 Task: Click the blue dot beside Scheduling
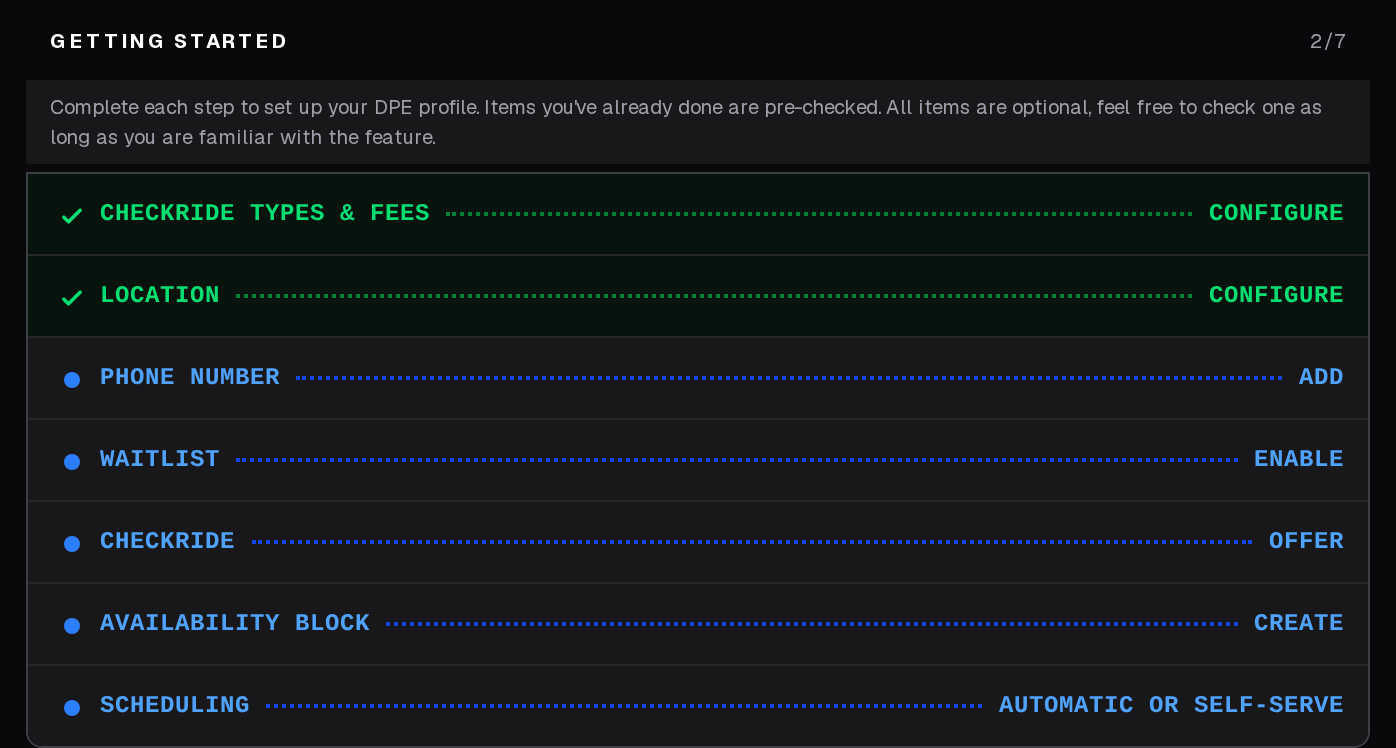click(x=72, y=707)
